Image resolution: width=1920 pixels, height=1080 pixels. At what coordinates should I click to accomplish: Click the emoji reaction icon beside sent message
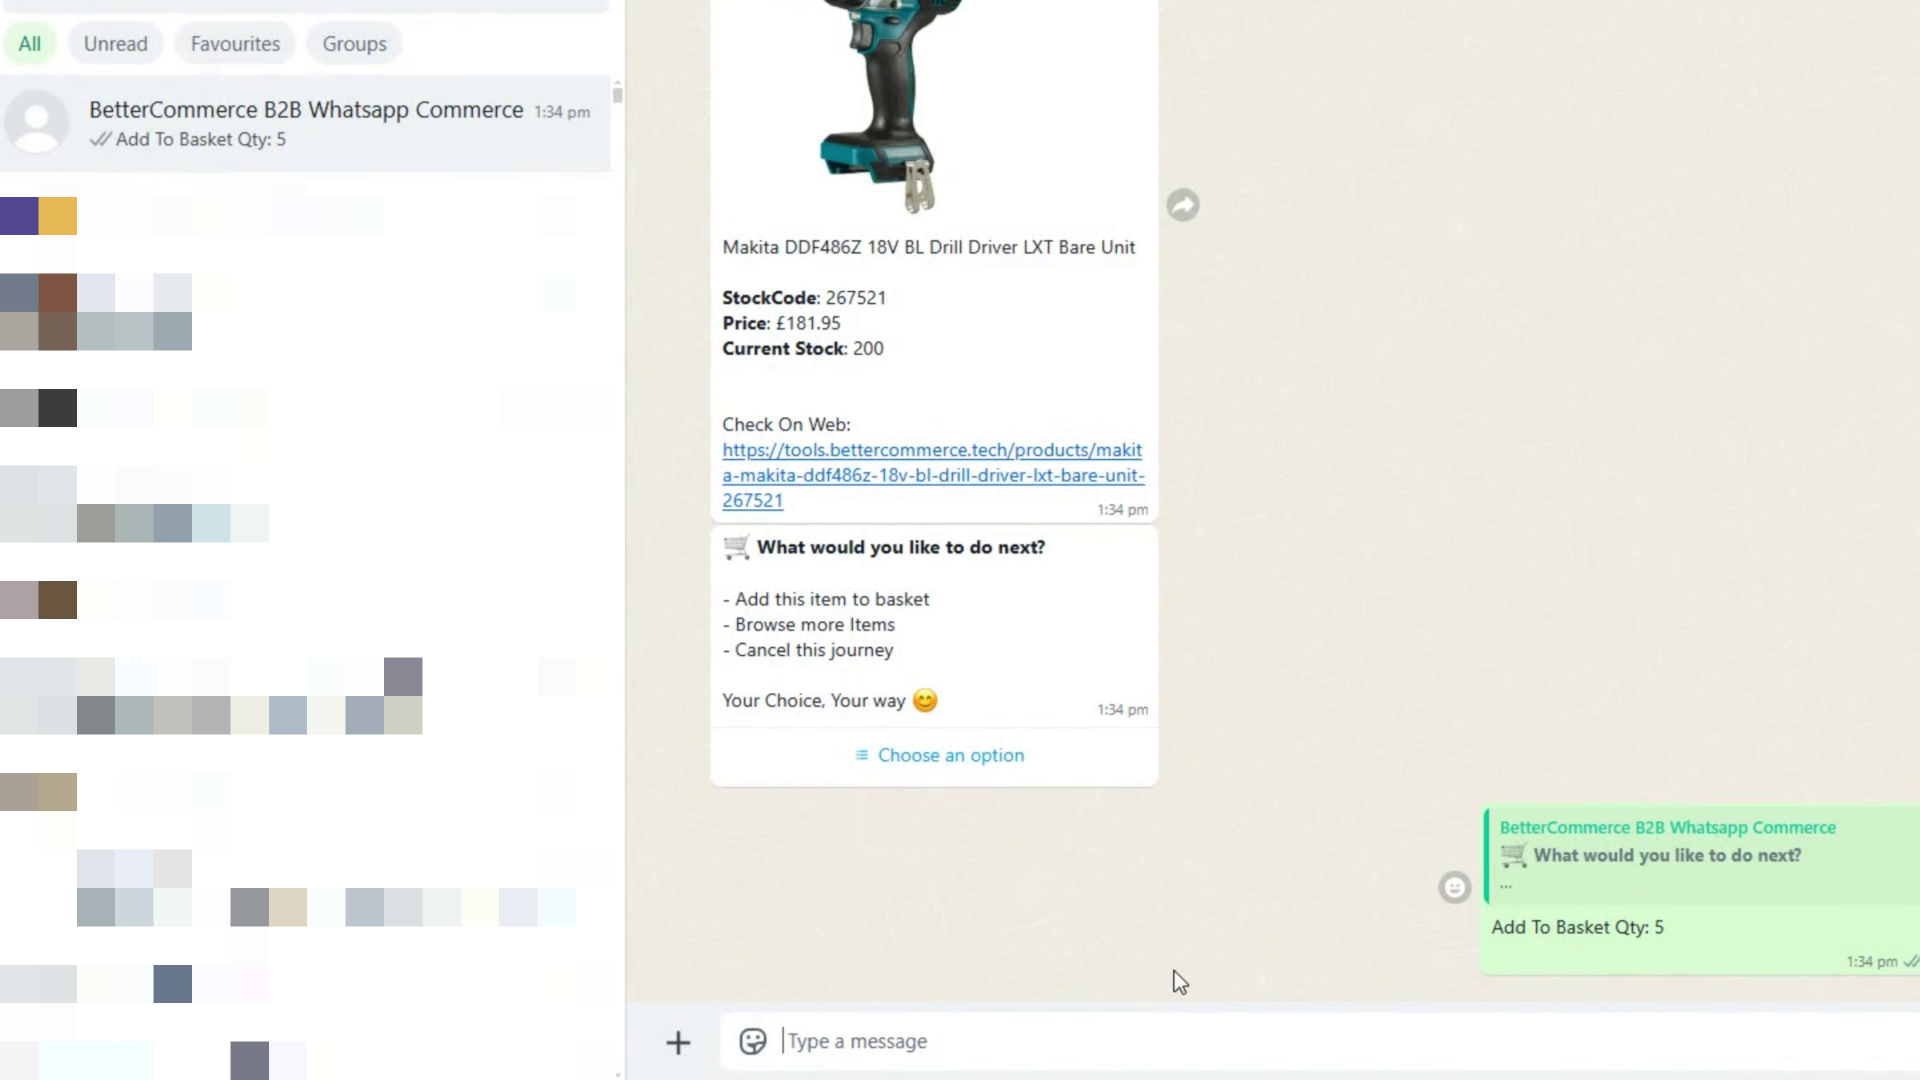click(1454, 887)
